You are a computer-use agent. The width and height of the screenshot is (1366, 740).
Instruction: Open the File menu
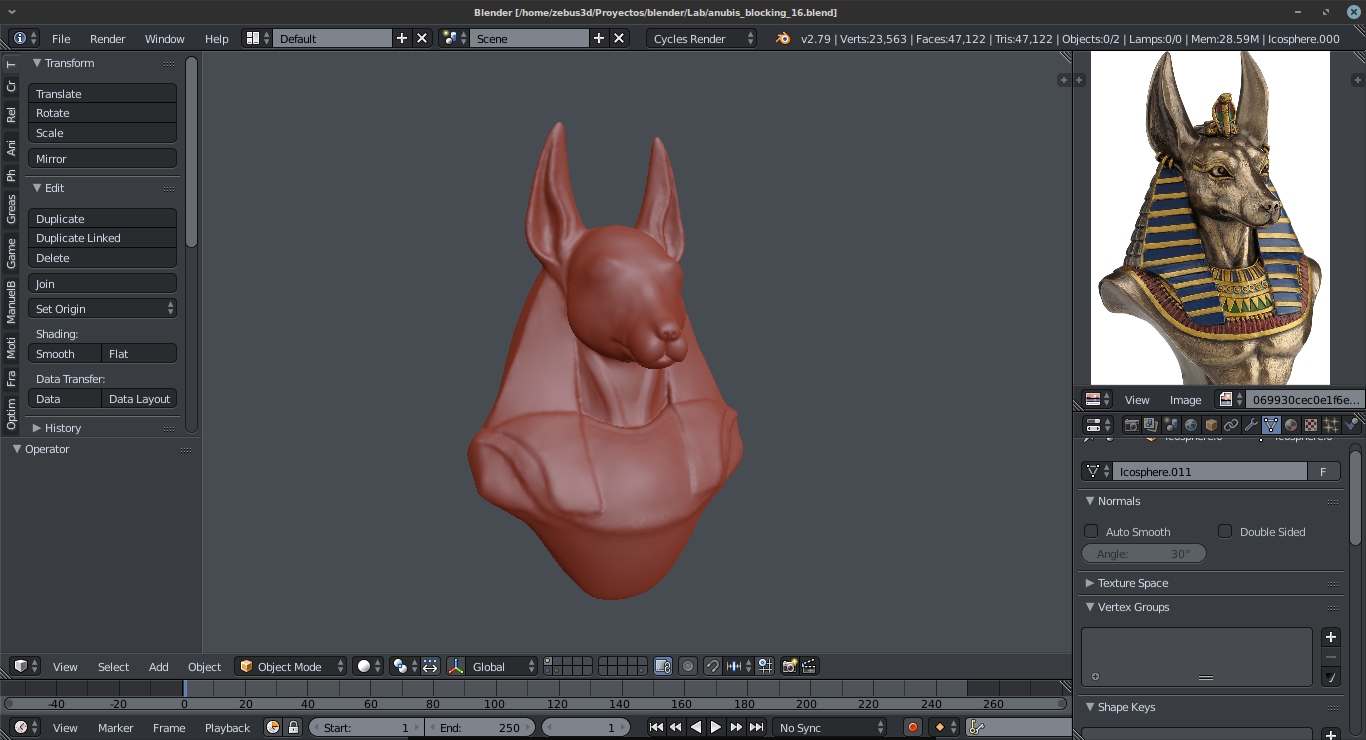(x=61, y=39)
